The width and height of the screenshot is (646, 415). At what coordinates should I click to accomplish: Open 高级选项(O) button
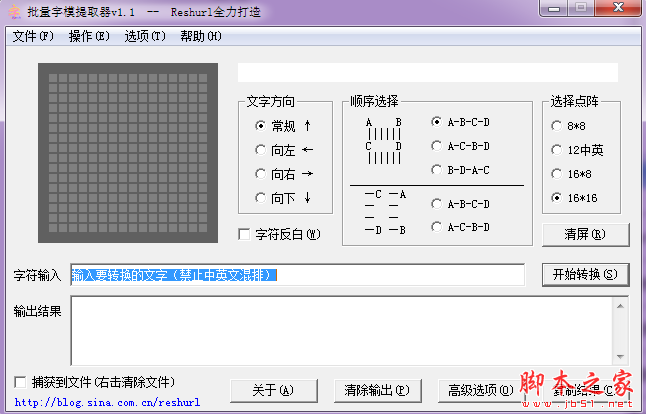click(x=481, y=391)
